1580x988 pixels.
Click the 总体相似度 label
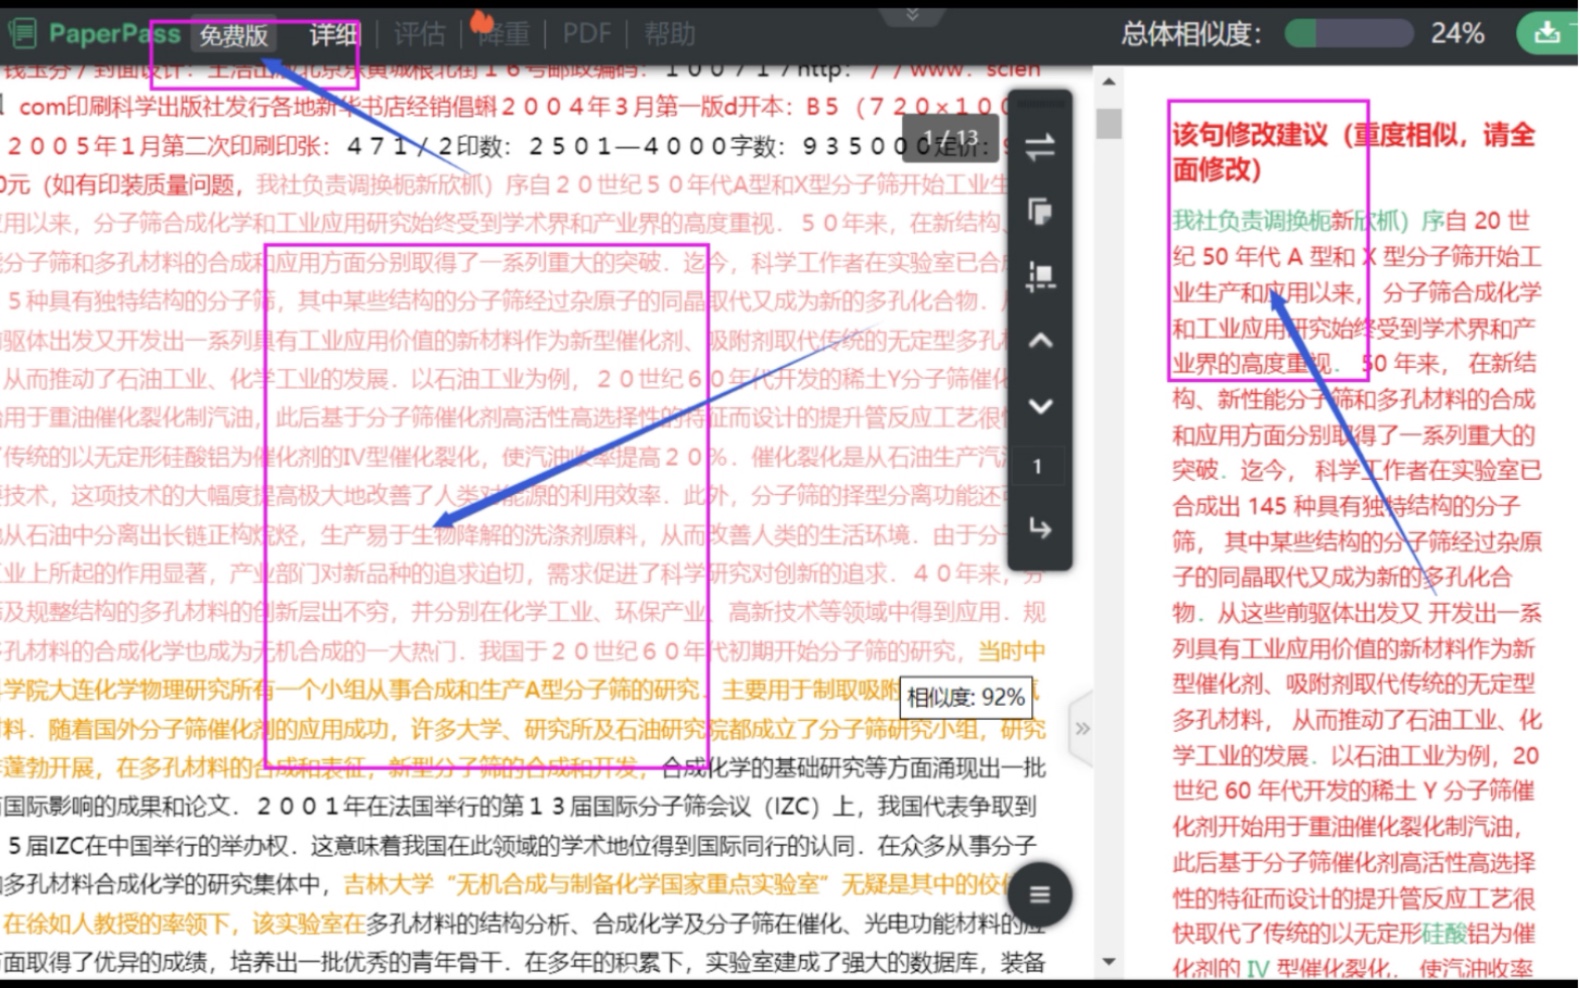tap(1190, 34)
